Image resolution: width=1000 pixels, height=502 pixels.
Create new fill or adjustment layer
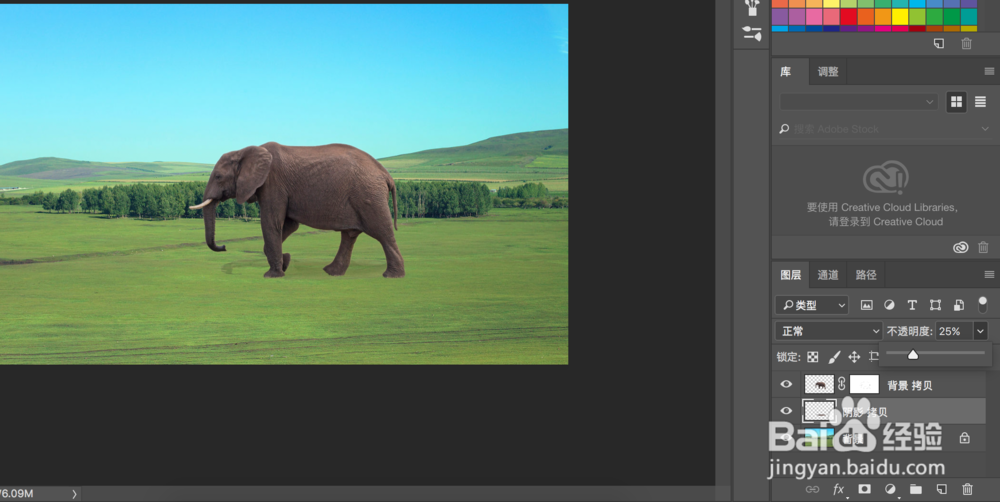tap(890, 489)
